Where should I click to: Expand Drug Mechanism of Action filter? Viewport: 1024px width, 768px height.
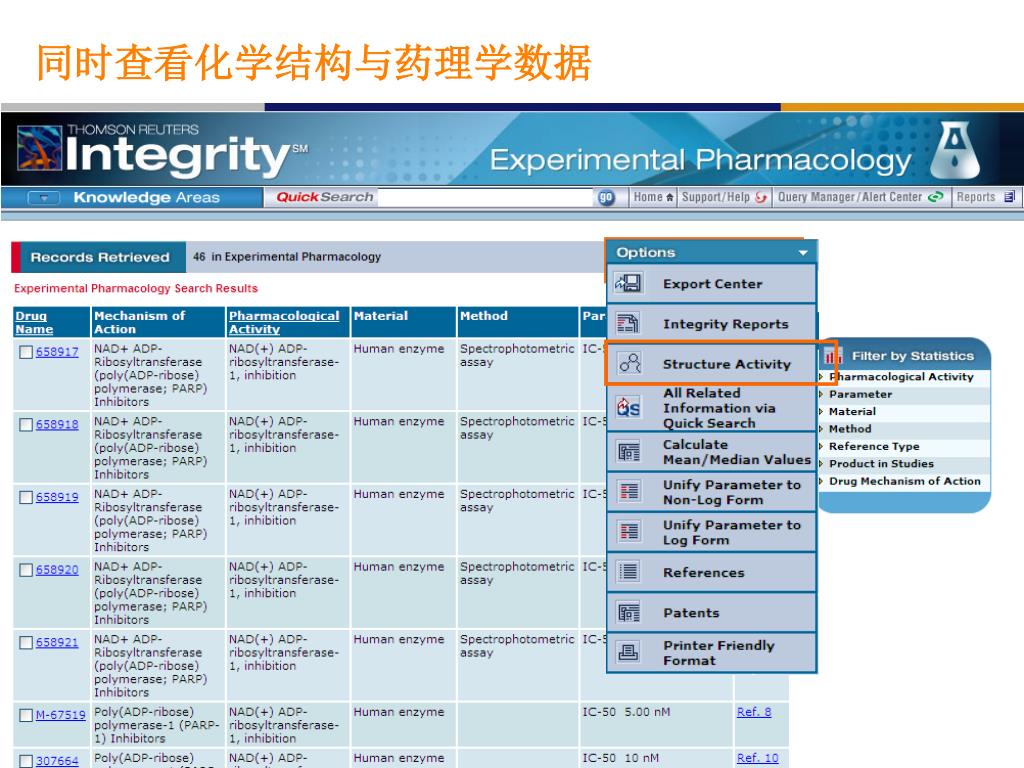pos(820,481)
